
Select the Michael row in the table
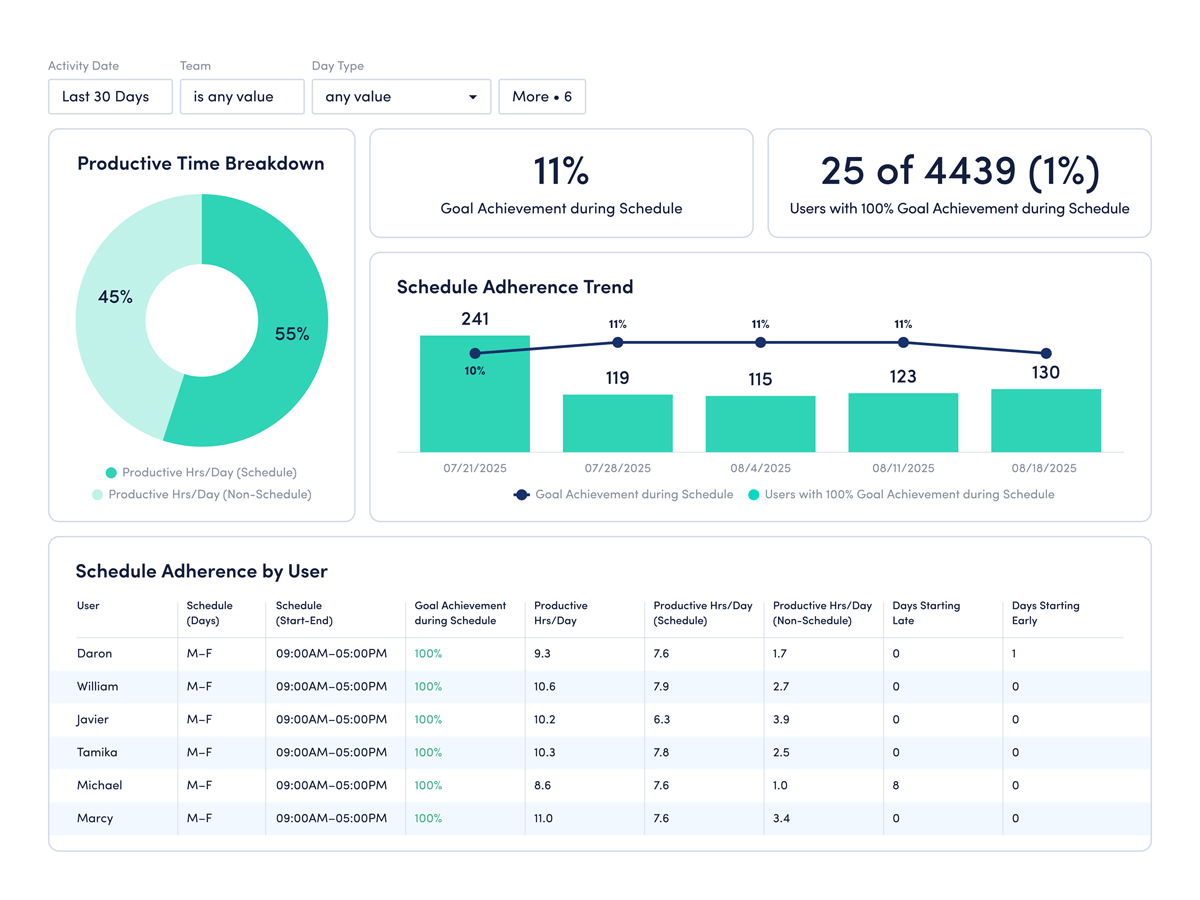[x=100, y=786]
